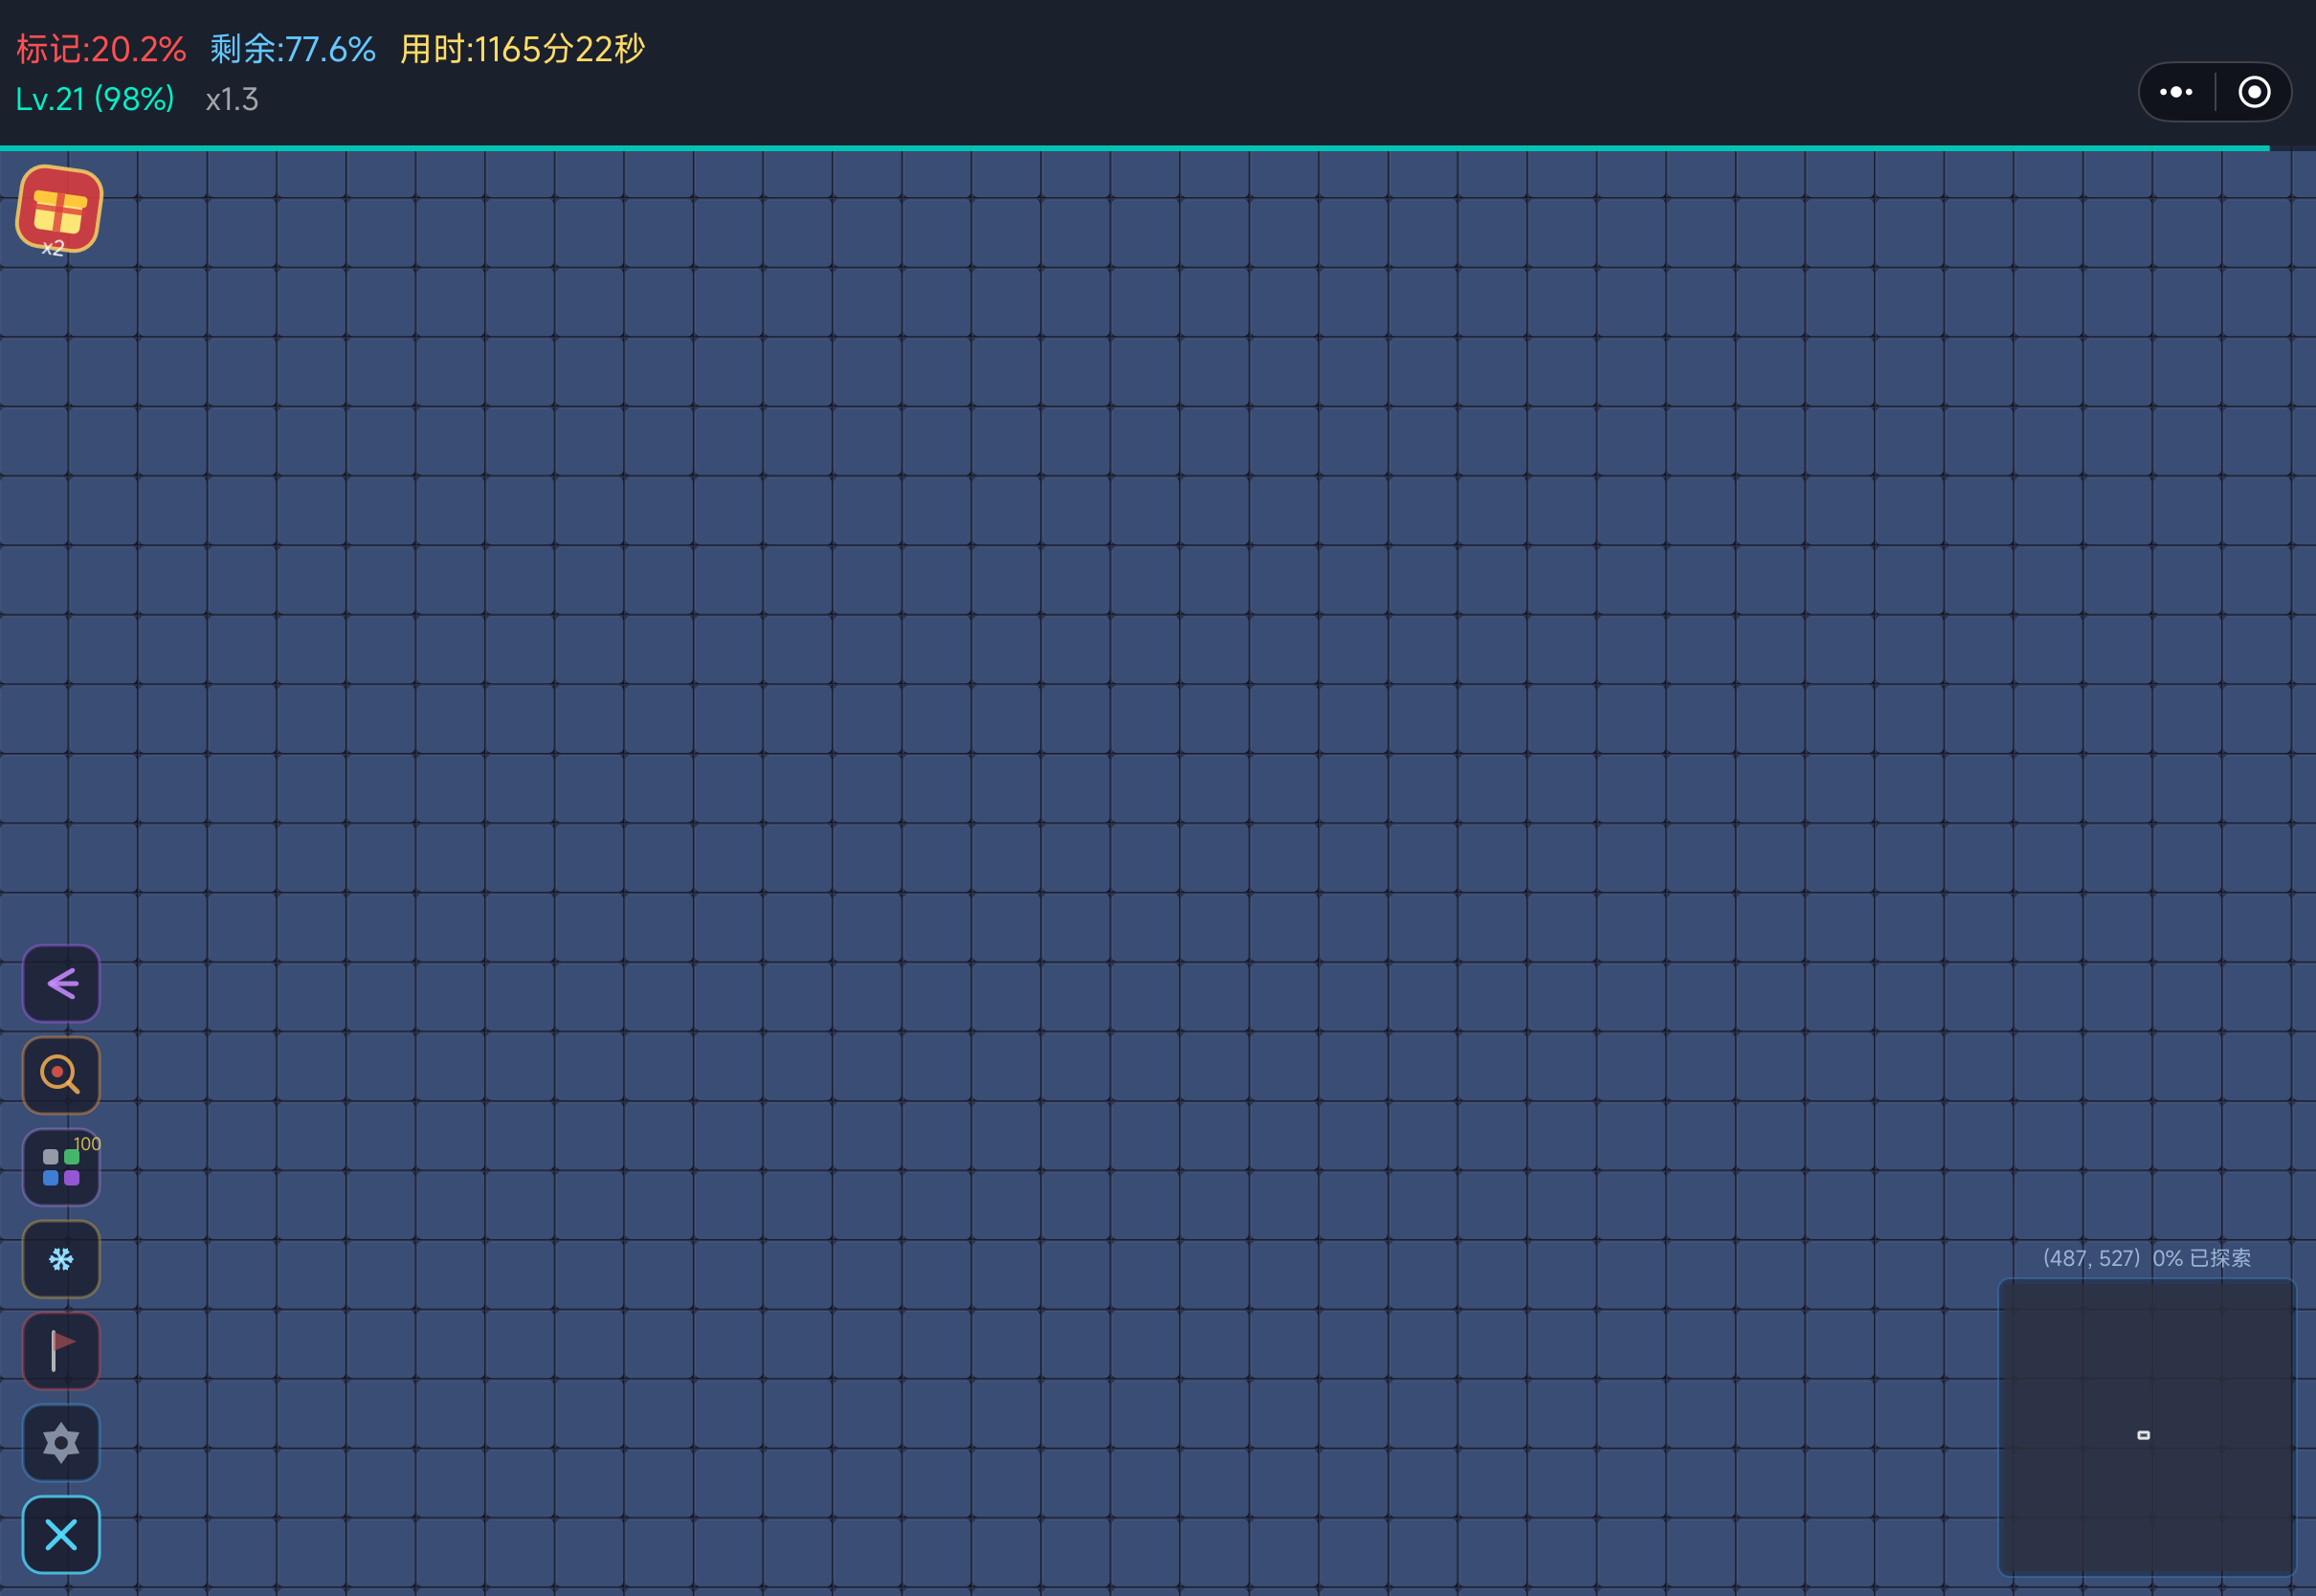Open the red gift box reward icon
This screenshot has width=2316, height=1596.
[59, 210]
